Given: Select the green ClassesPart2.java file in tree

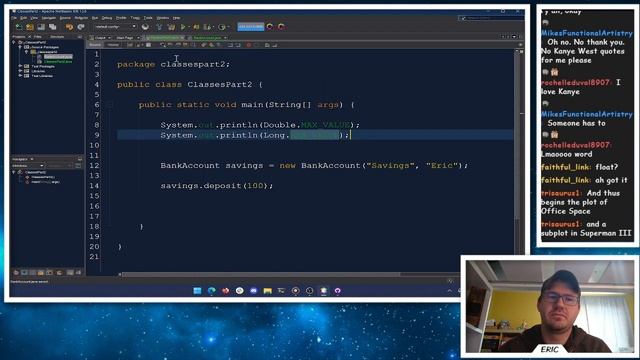Looking at the screenshot, I should 58,62.
